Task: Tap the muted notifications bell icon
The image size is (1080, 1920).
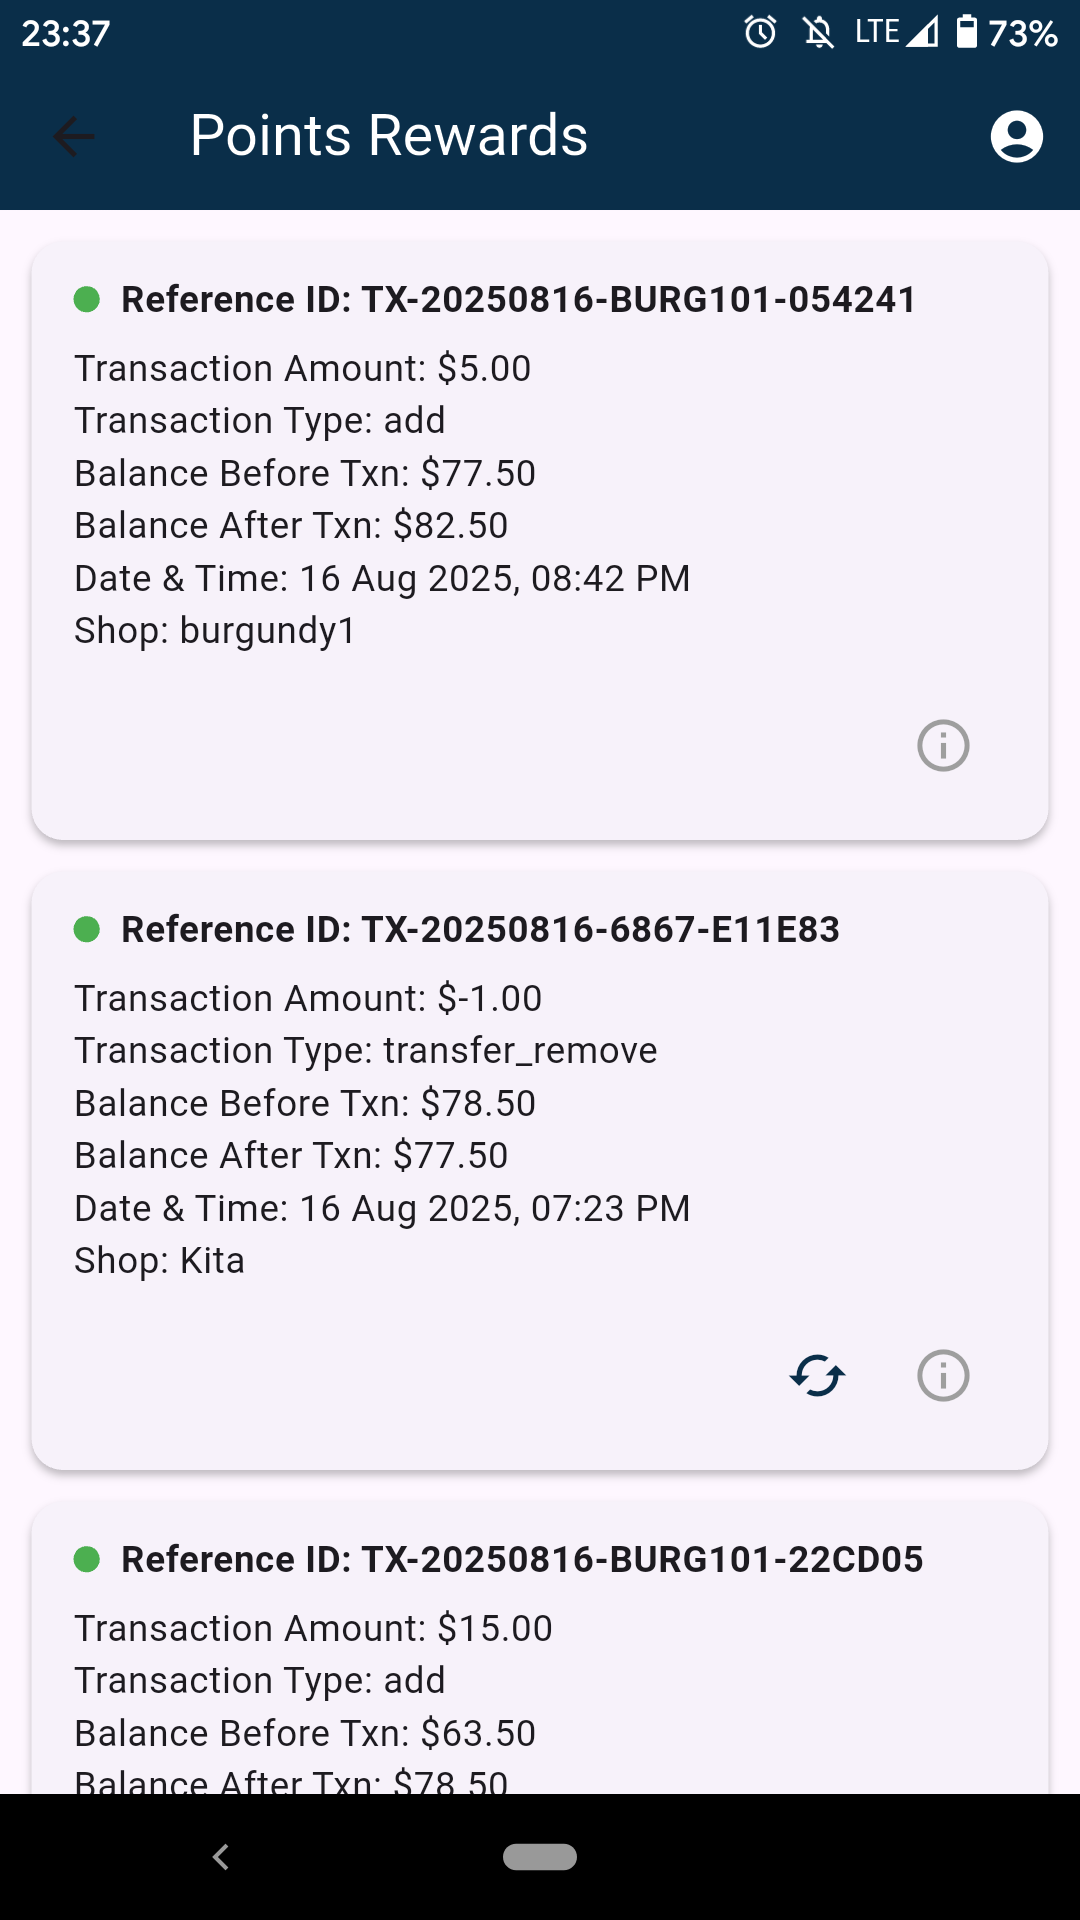Action: 818,33
